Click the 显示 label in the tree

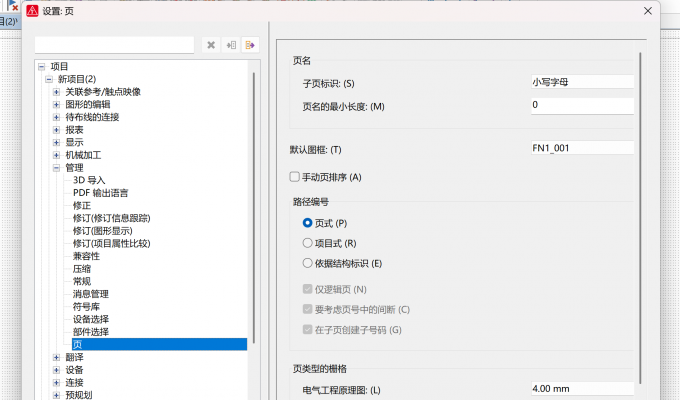[74, 142]
